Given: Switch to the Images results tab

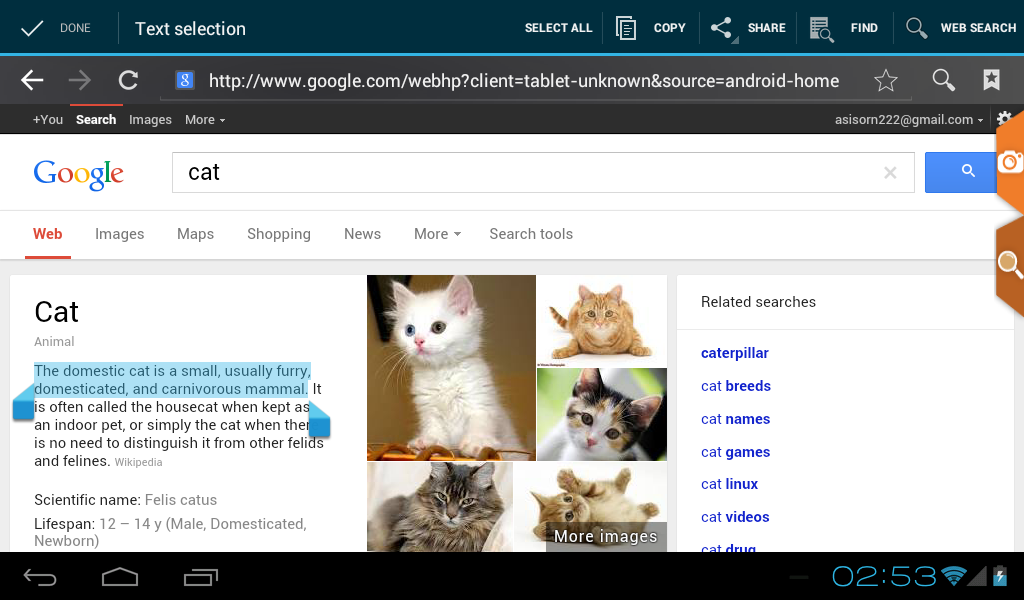Looking at the screenshot, I should [x=120, y=234].
